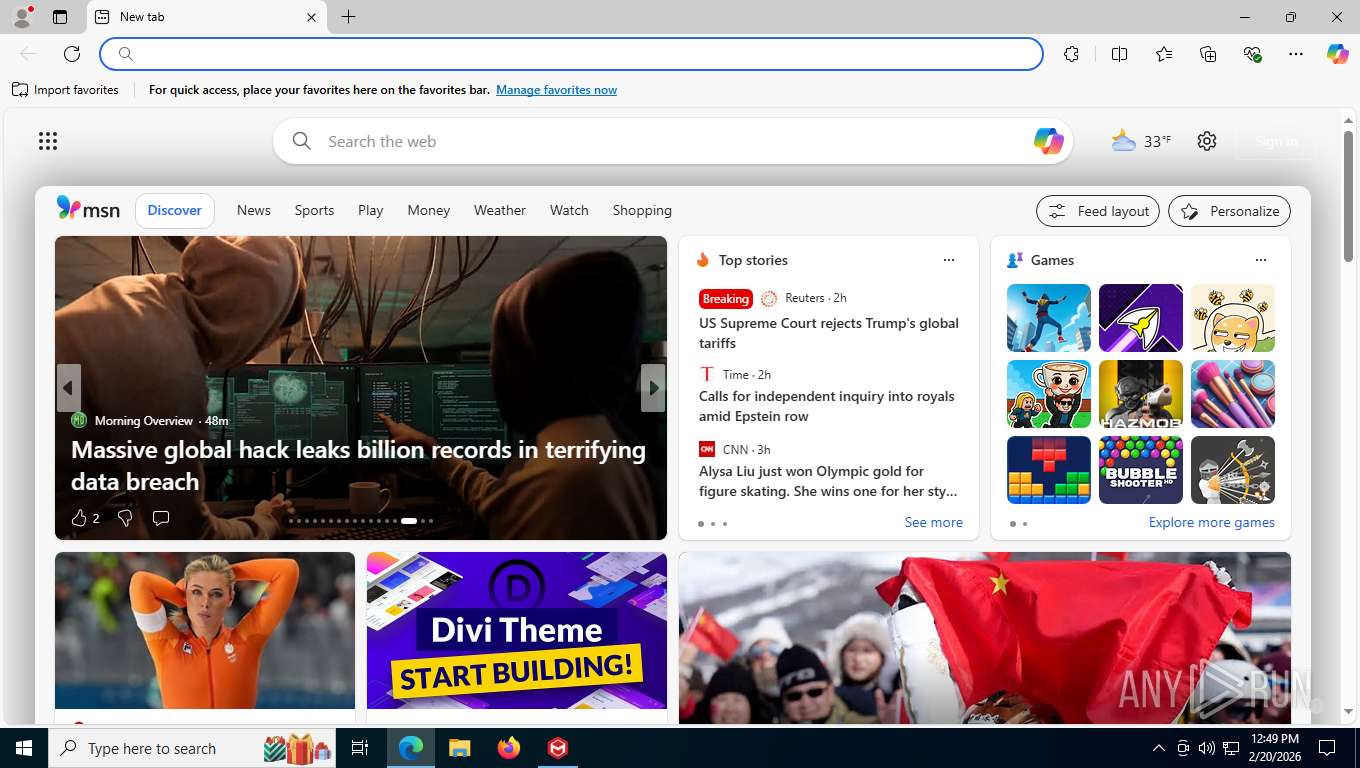
Task: Go to next carousel story
Action: tap(653, 388)
